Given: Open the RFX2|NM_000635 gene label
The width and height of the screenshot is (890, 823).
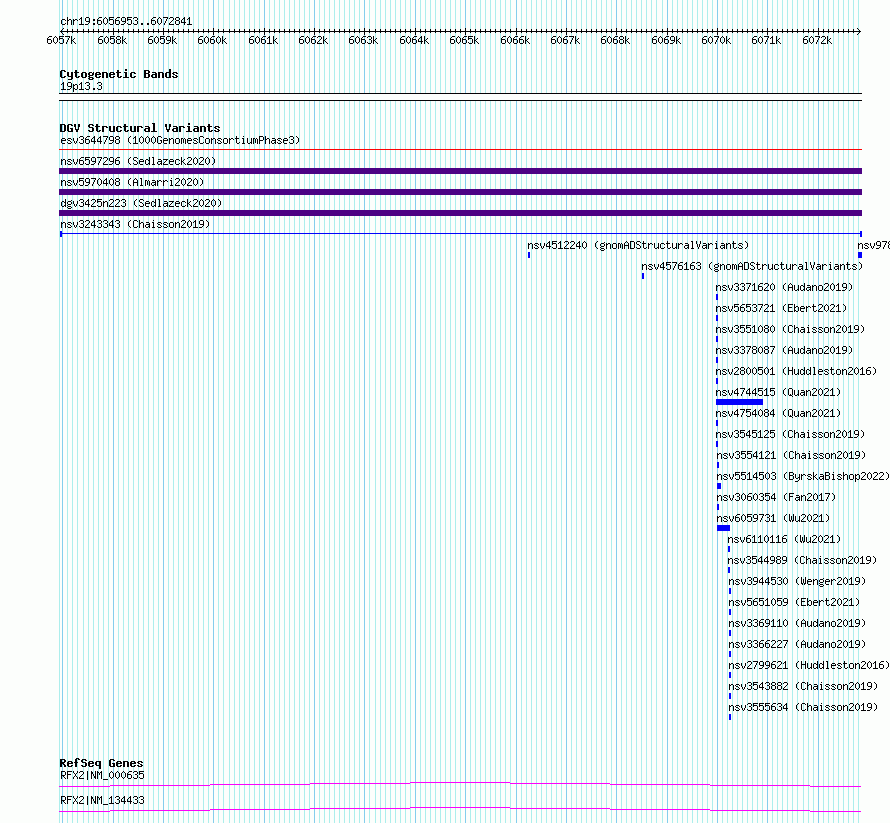Looking at the screenshot, I should tap(102, 775).
